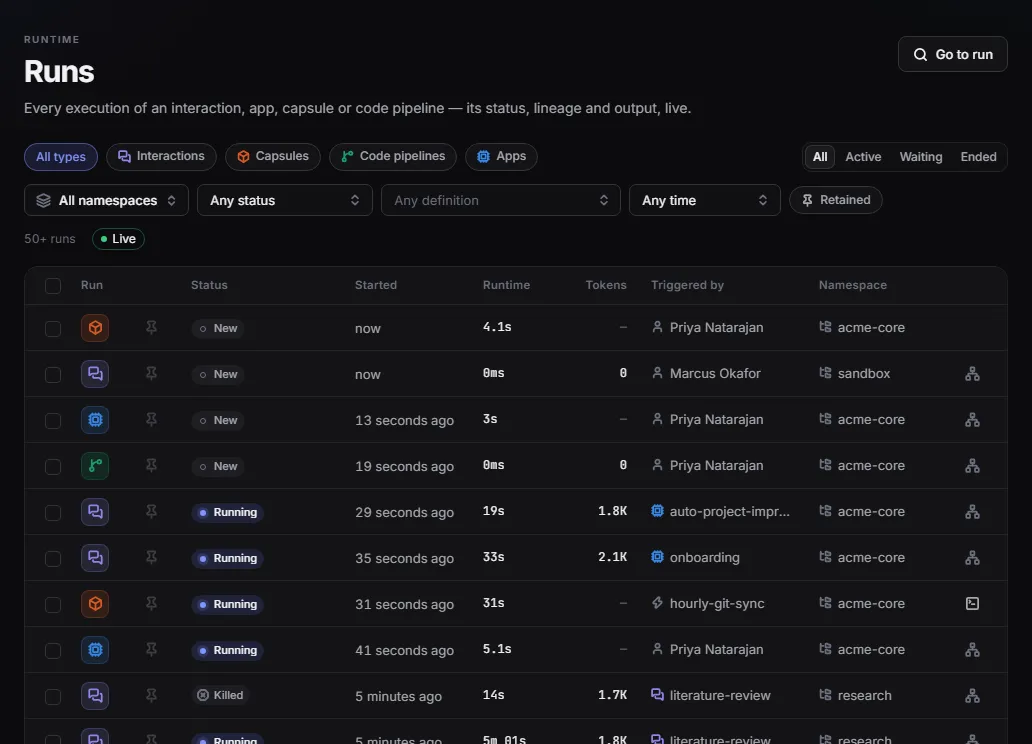
Task: Click the Running badge in onboarding row
Action: 228,558
